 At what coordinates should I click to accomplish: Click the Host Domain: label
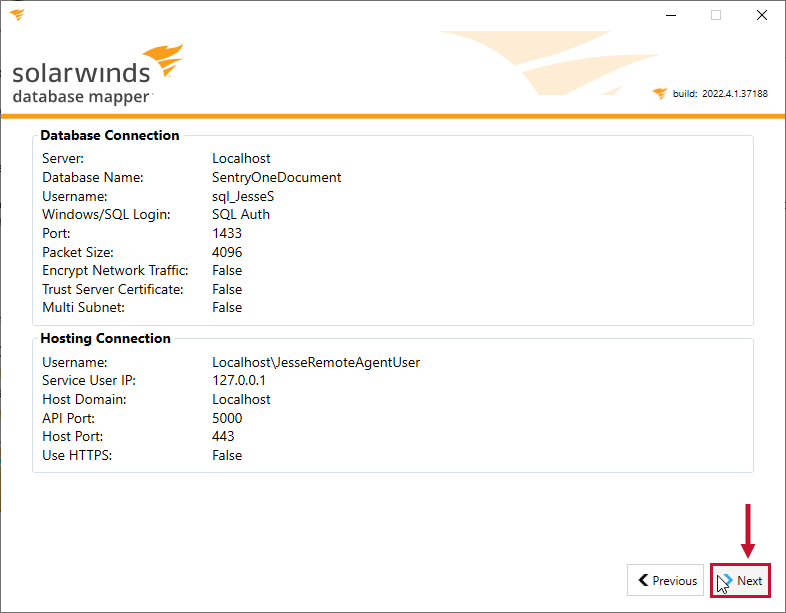point(84,399)
